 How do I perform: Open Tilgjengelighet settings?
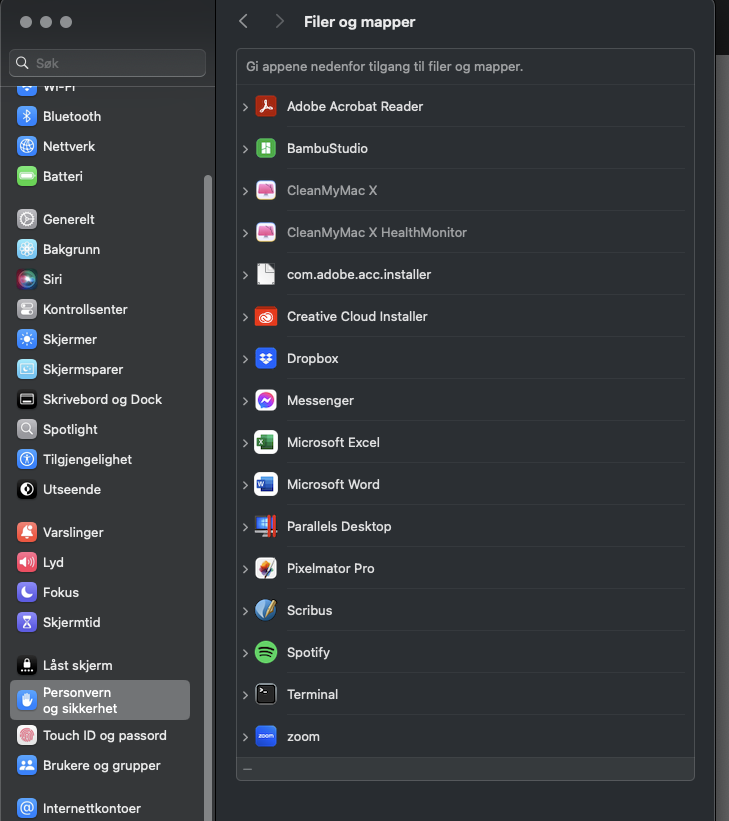(x=100, y=459)
